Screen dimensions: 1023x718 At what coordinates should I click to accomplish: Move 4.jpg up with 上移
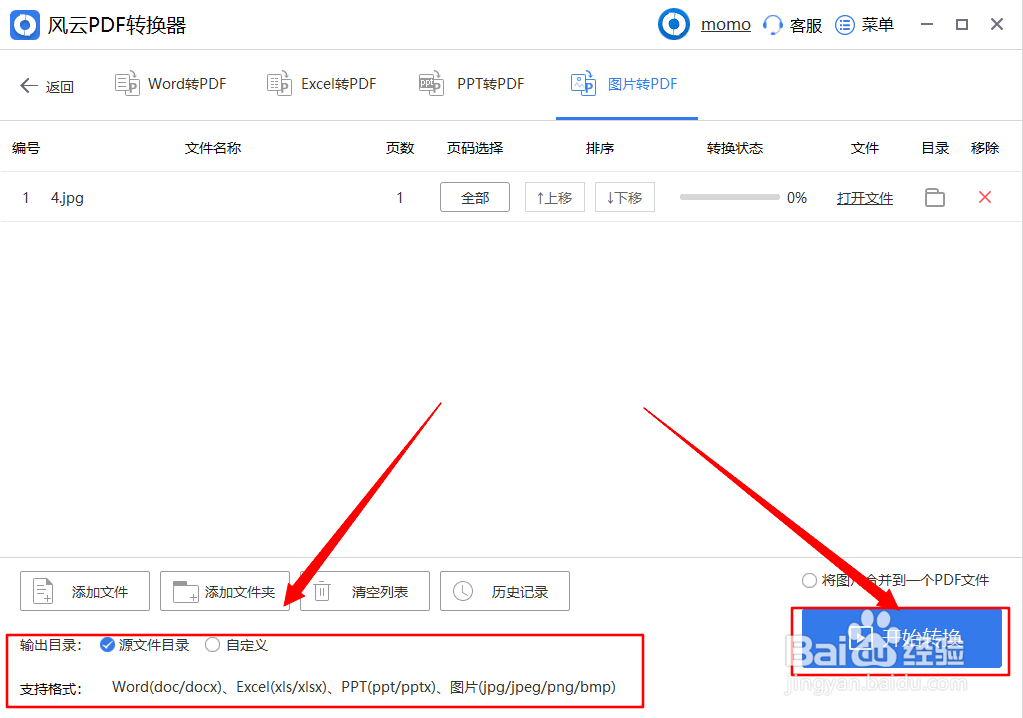[554, 197]
